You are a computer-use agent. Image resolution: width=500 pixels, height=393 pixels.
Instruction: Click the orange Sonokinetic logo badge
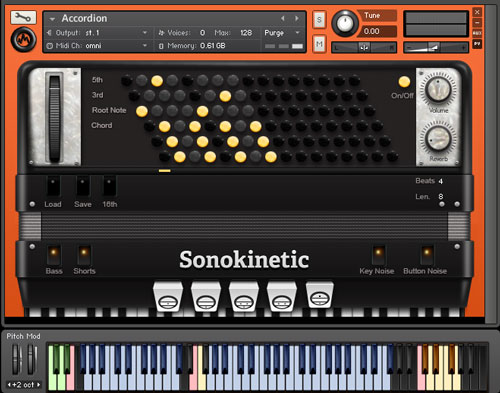click(23, 40)
